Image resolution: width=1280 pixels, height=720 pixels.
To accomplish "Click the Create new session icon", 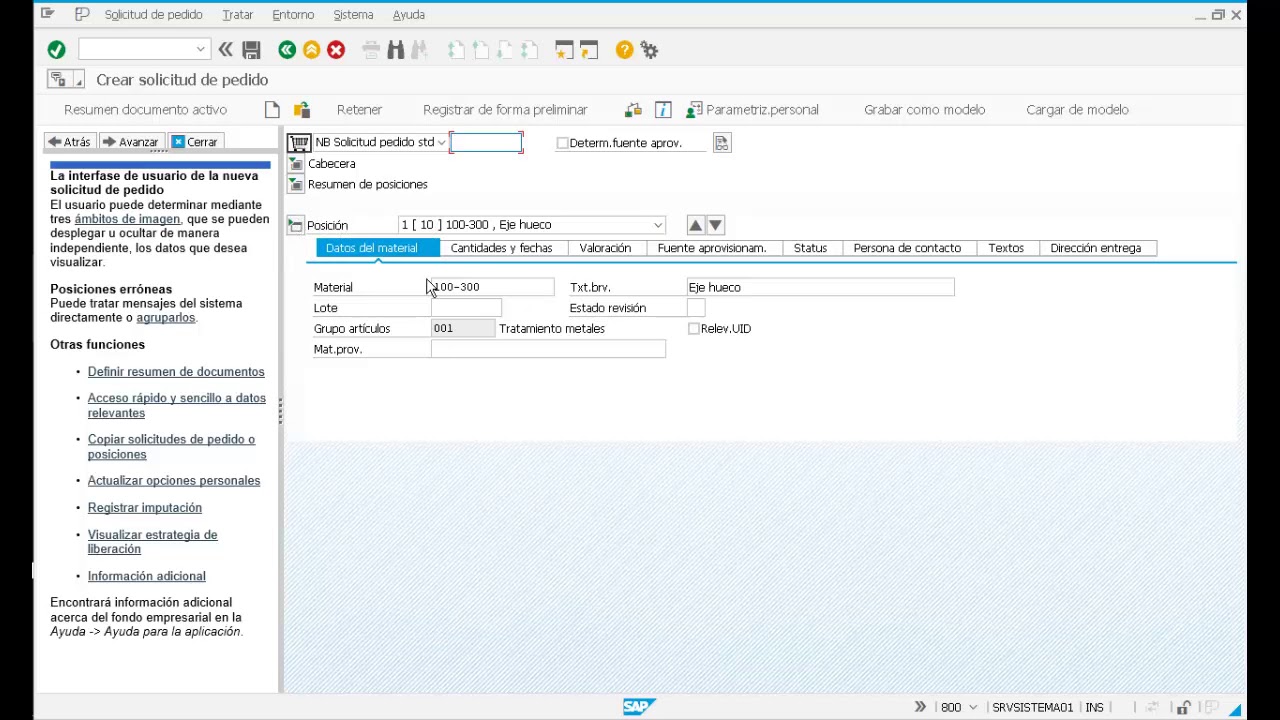I will [564, 50].
